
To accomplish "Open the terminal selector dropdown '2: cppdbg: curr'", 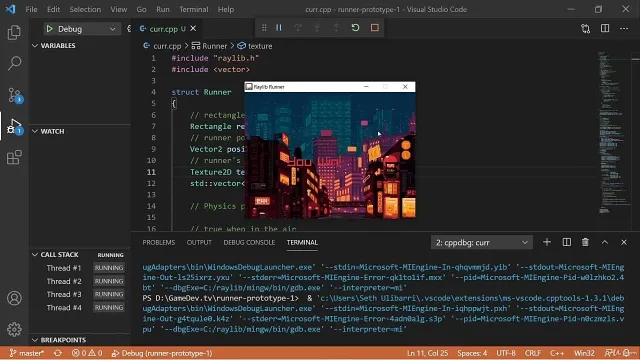I will click(482, 243).
